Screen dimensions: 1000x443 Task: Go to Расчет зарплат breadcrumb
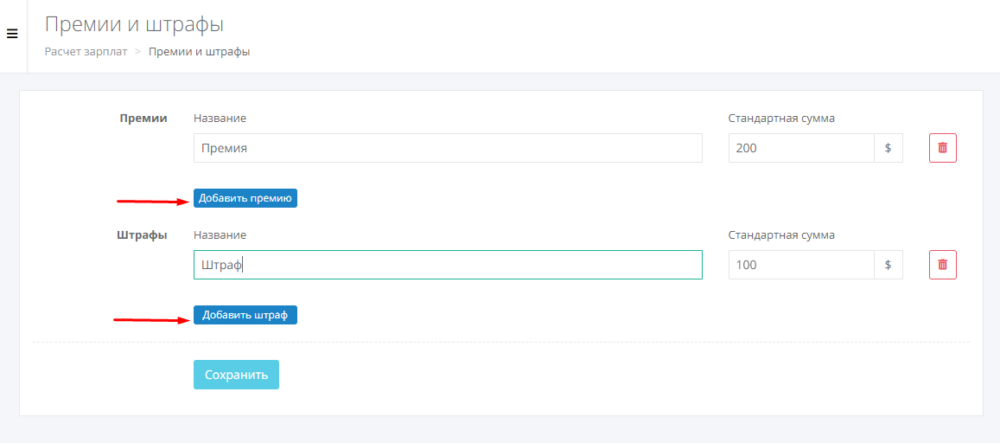pyautogui.click(x=86, y=52)
